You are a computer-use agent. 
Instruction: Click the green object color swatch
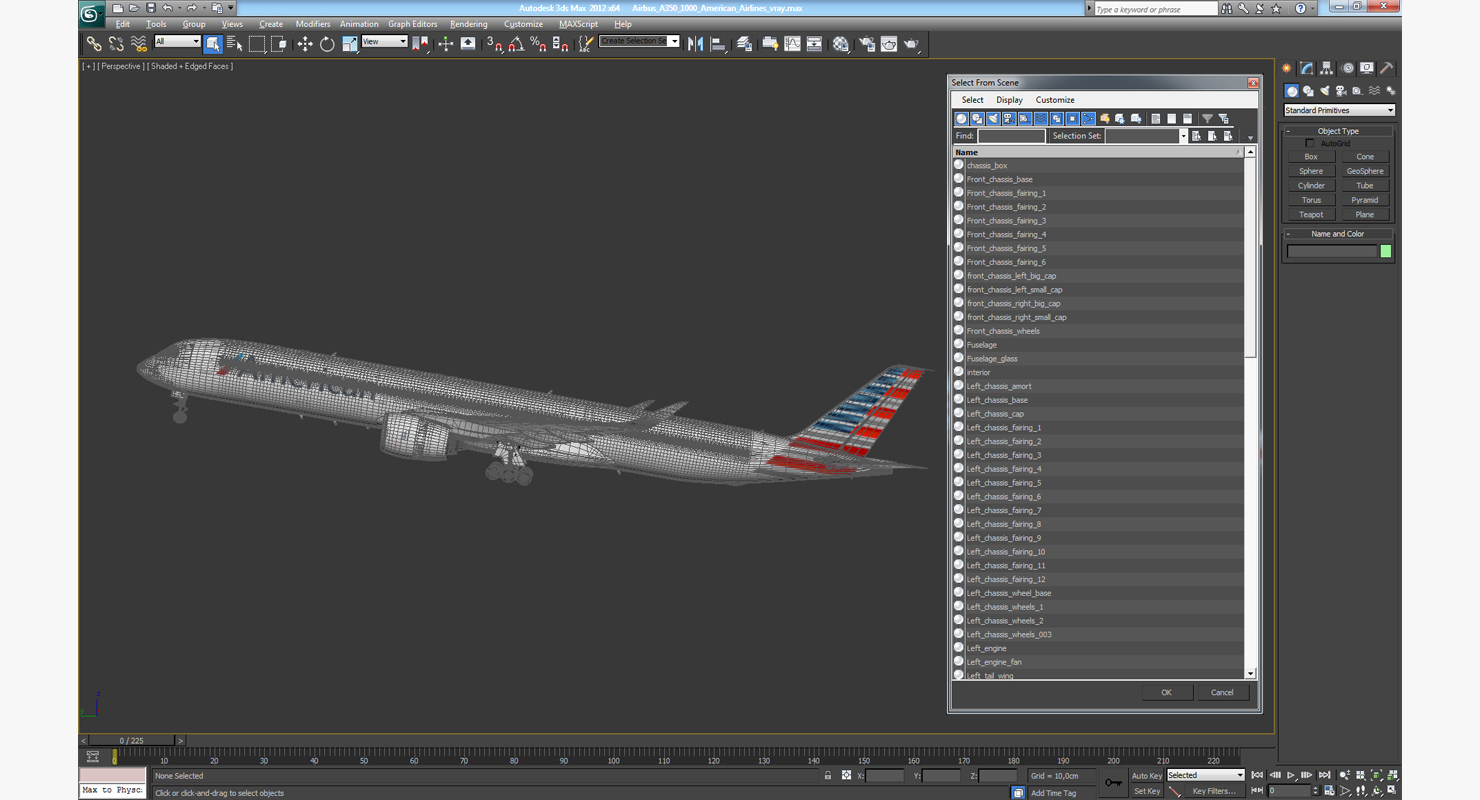tap(1386, 252)
